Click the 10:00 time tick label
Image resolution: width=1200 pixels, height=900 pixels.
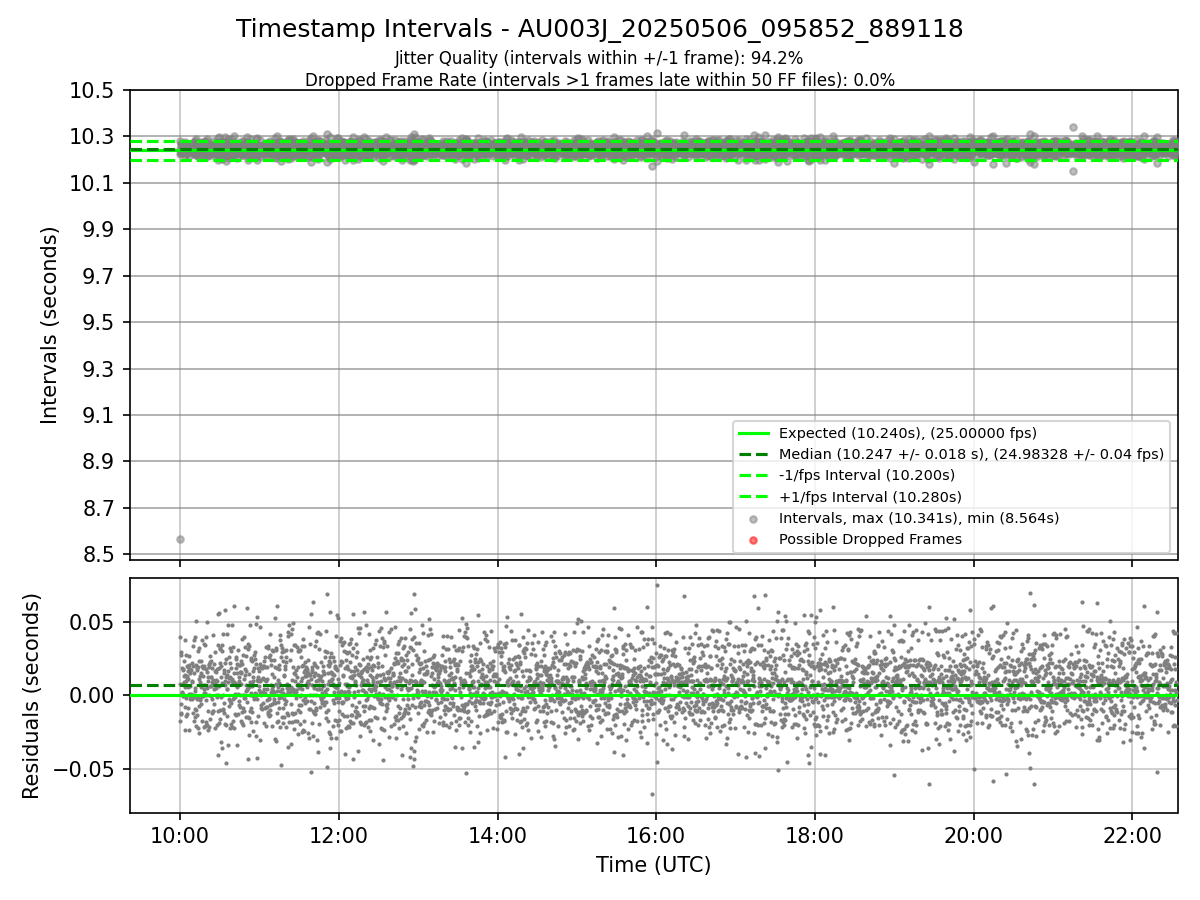[180, 833]
